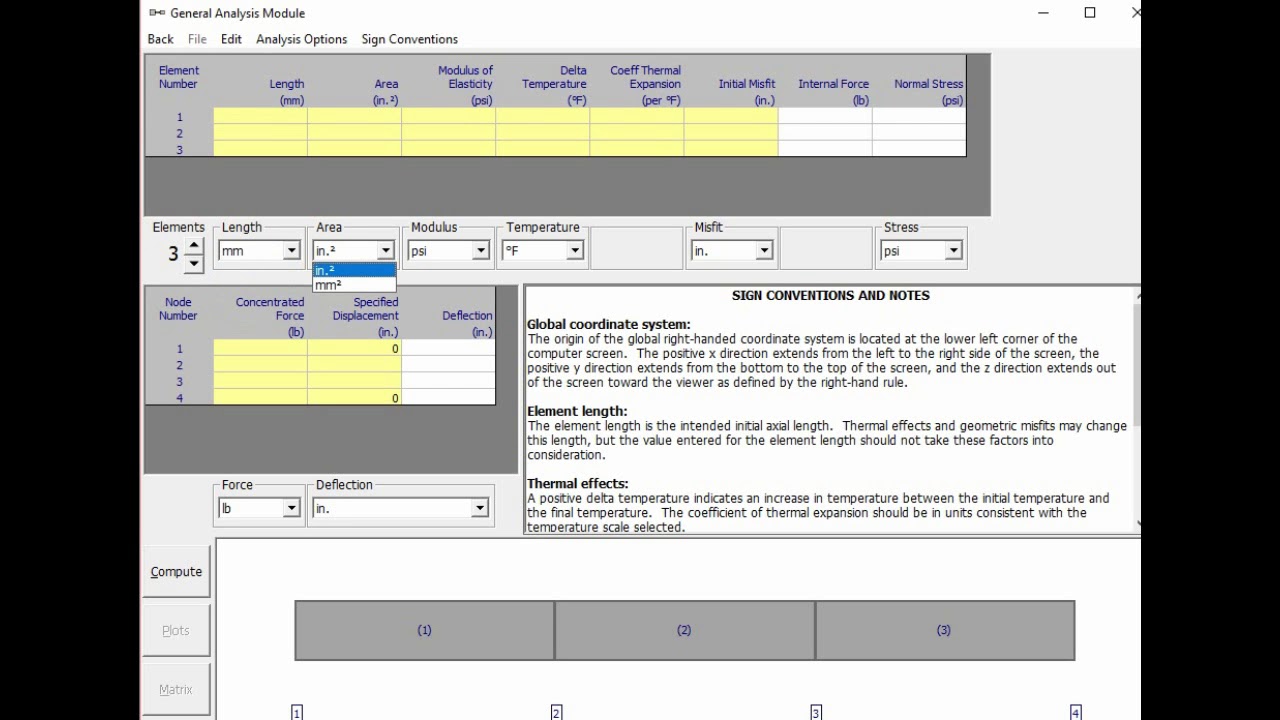Click 'Thermal effects:' heading in notes
This screenshot has width=1280, height=720.
(x=578, y=484)
